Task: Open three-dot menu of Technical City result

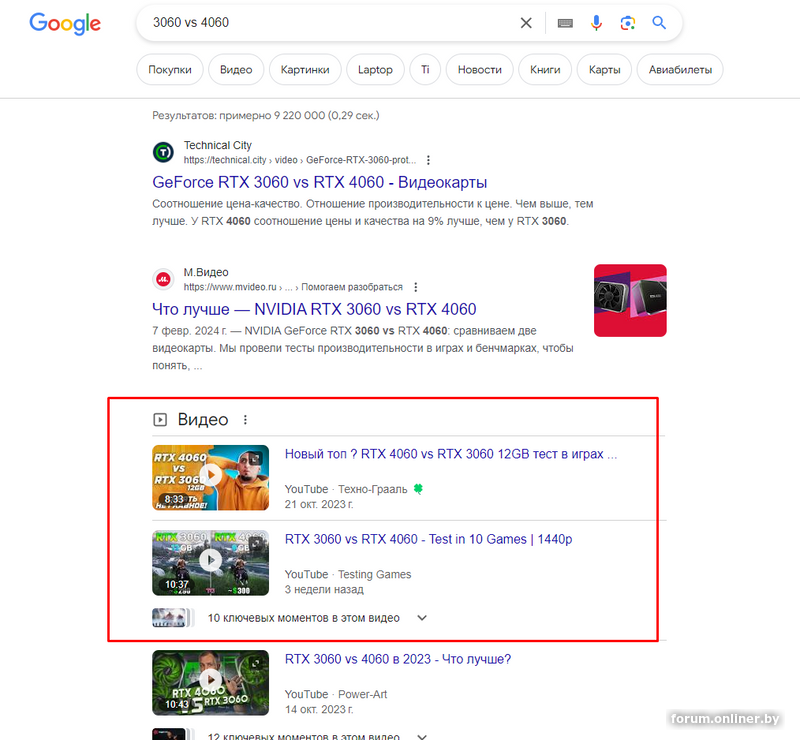Action: [x=428, y=160]
